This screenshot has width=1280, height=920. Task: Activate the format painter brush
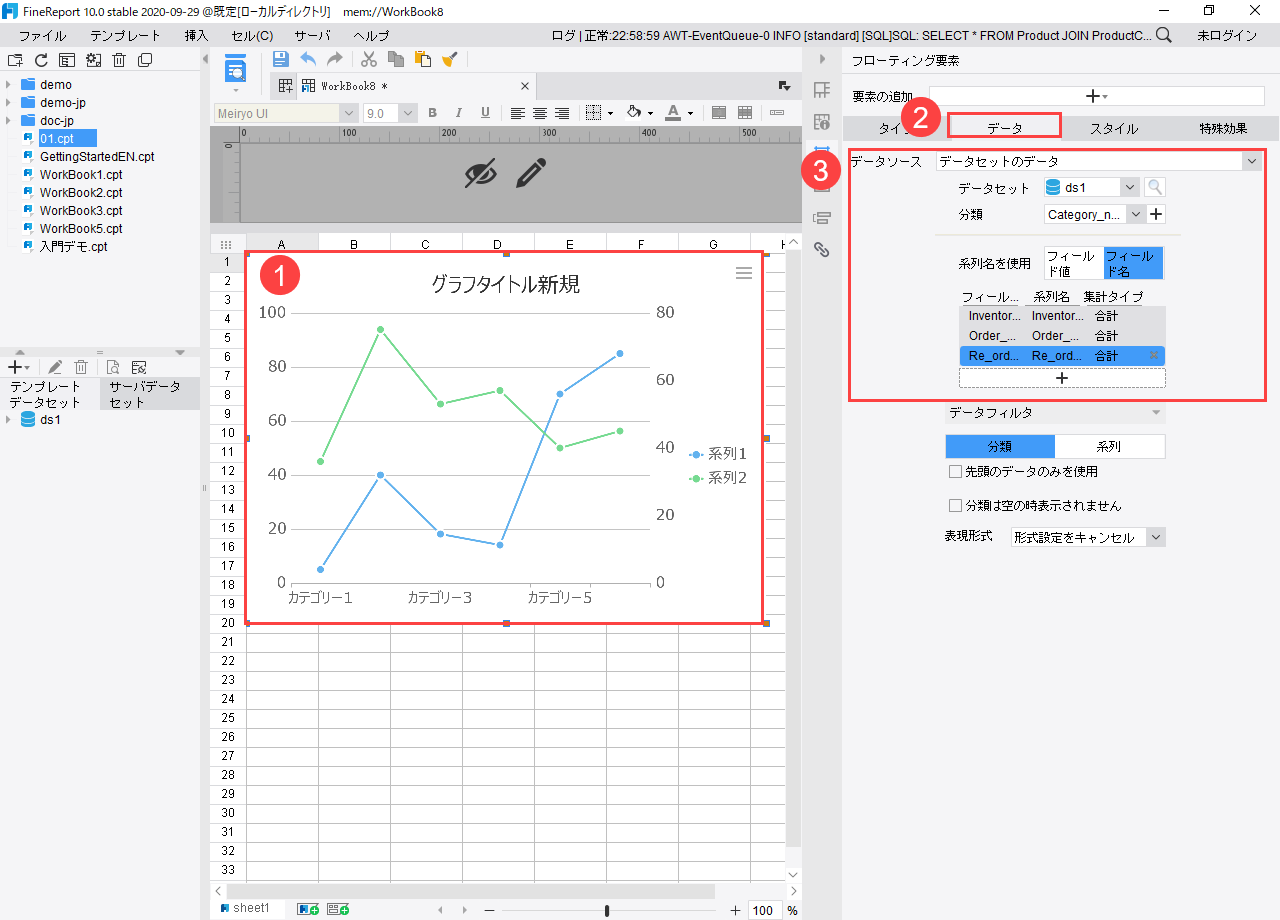[x=449, y=59]
